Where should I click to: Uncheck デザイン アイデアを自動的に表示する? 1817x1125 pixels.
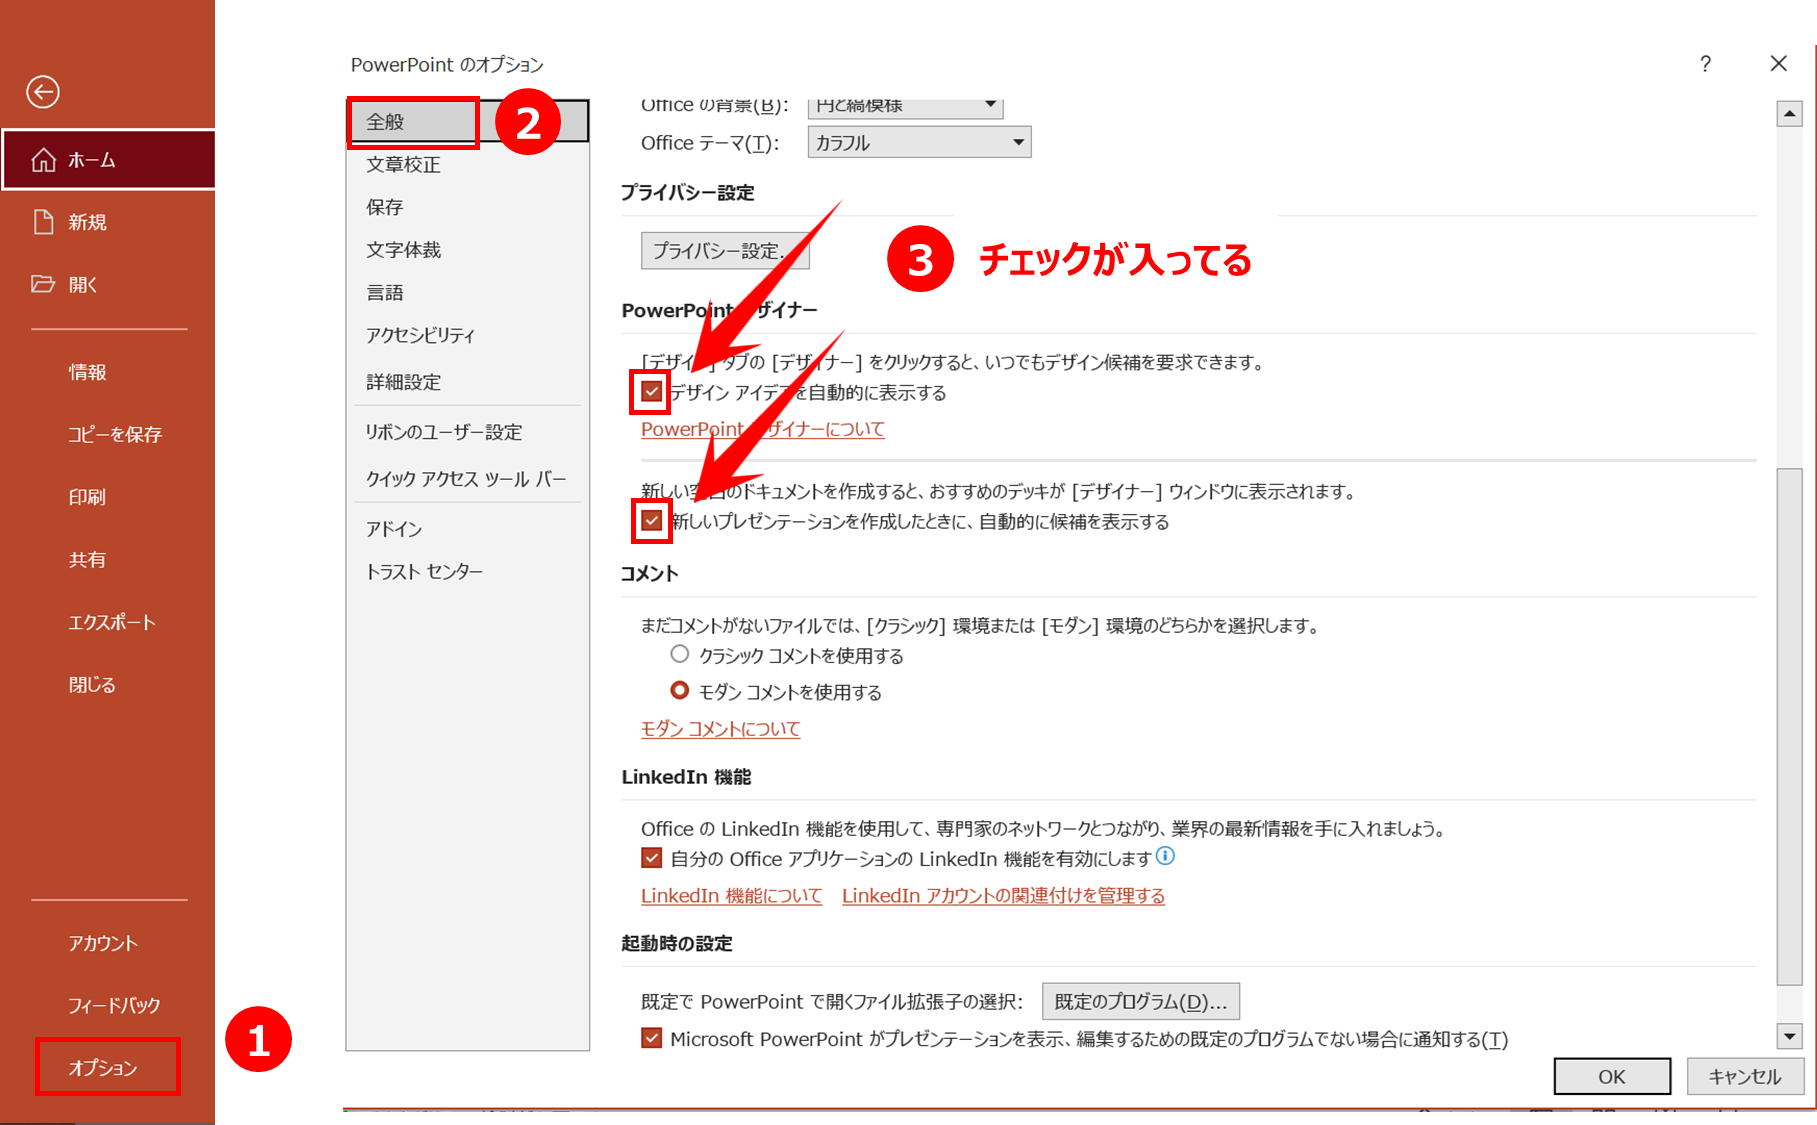651,392
